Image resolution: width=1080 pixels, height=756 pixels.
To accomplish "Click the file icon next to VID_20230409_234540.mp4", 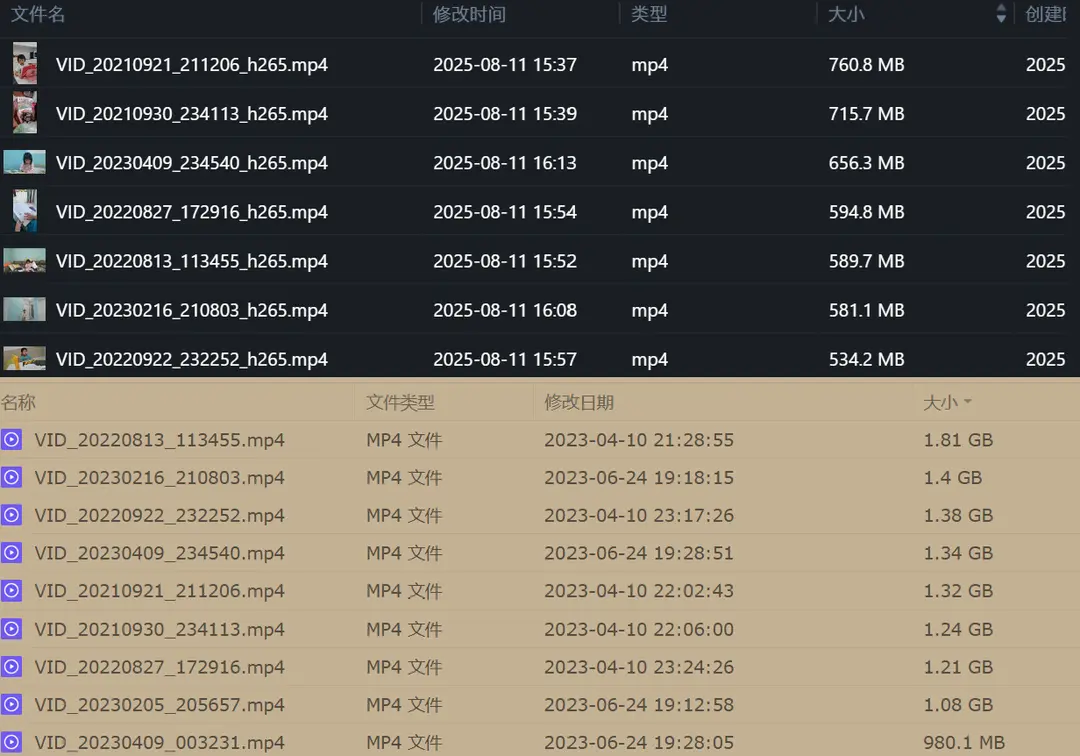I will pos(11,554).
